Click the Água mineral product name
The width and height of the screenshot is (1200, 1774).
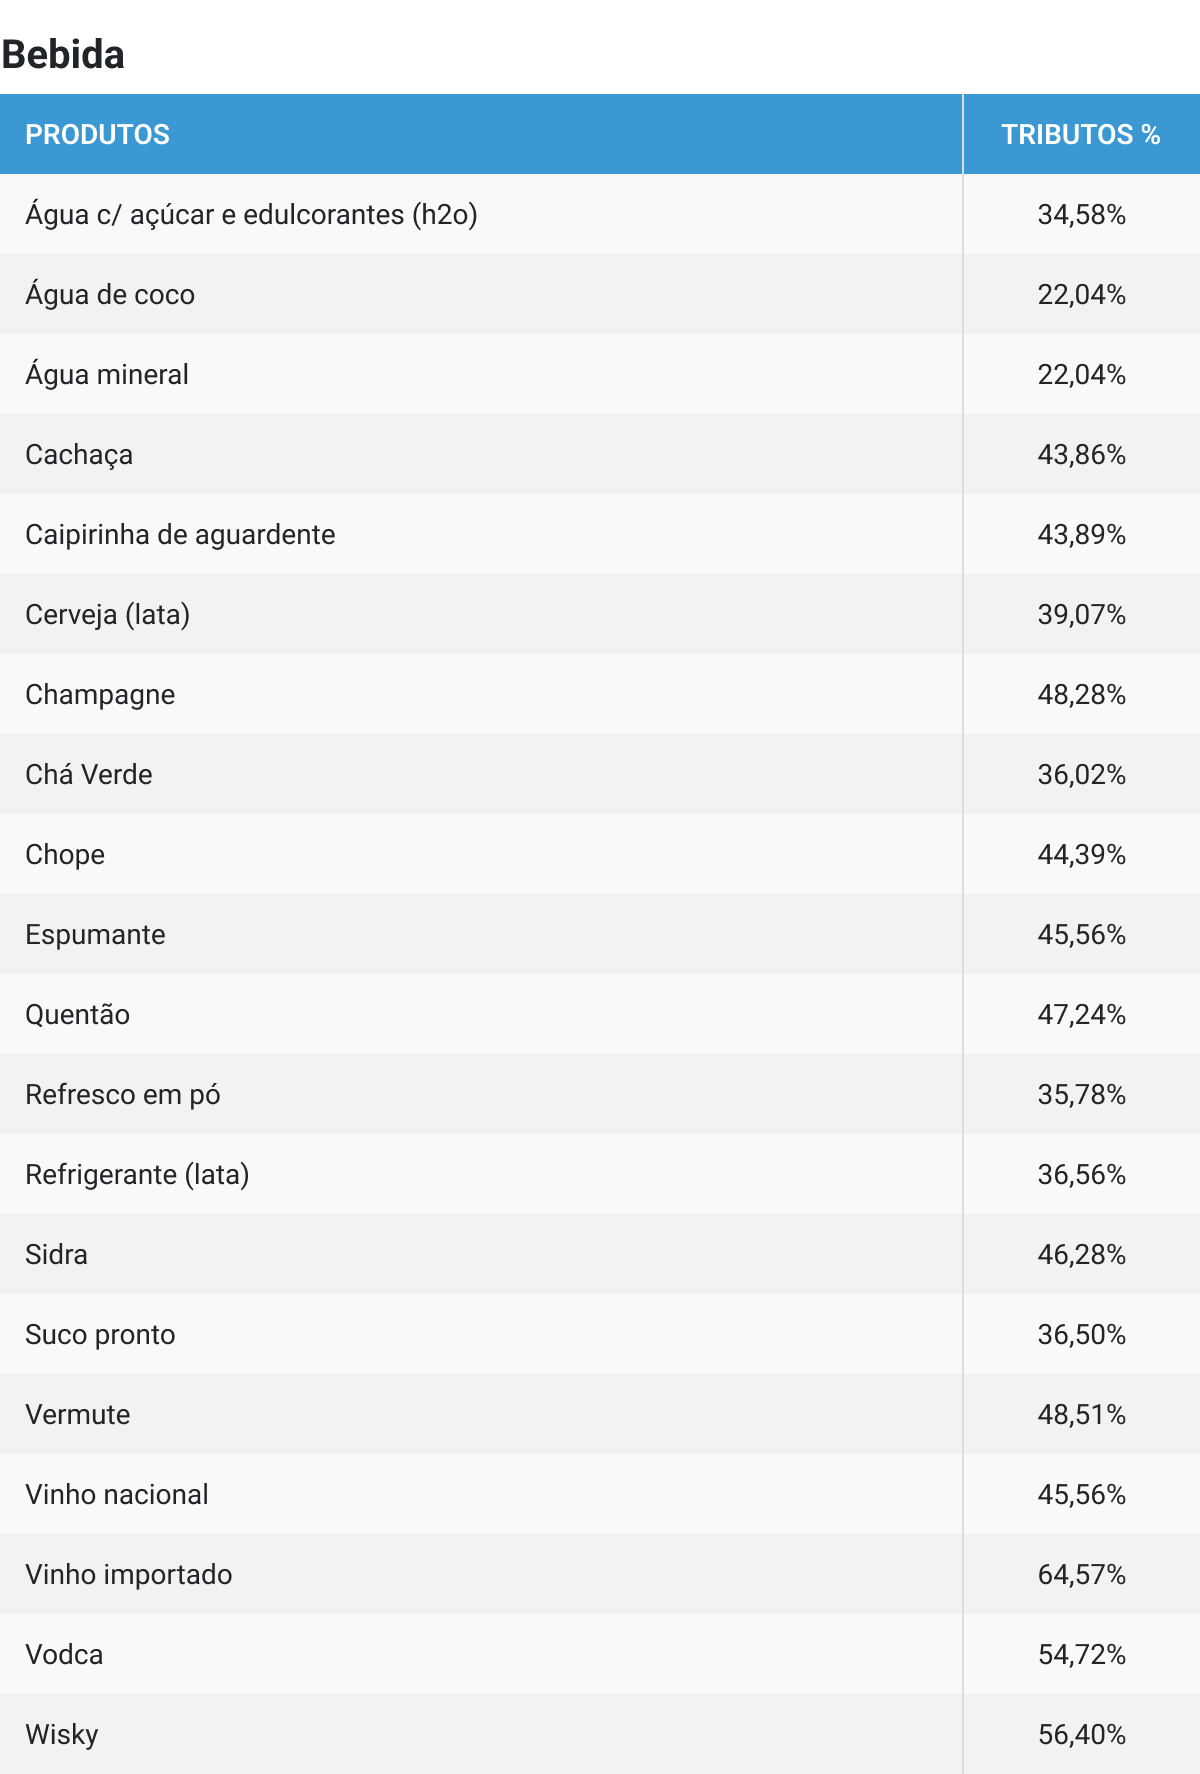(x=107, y=375)
